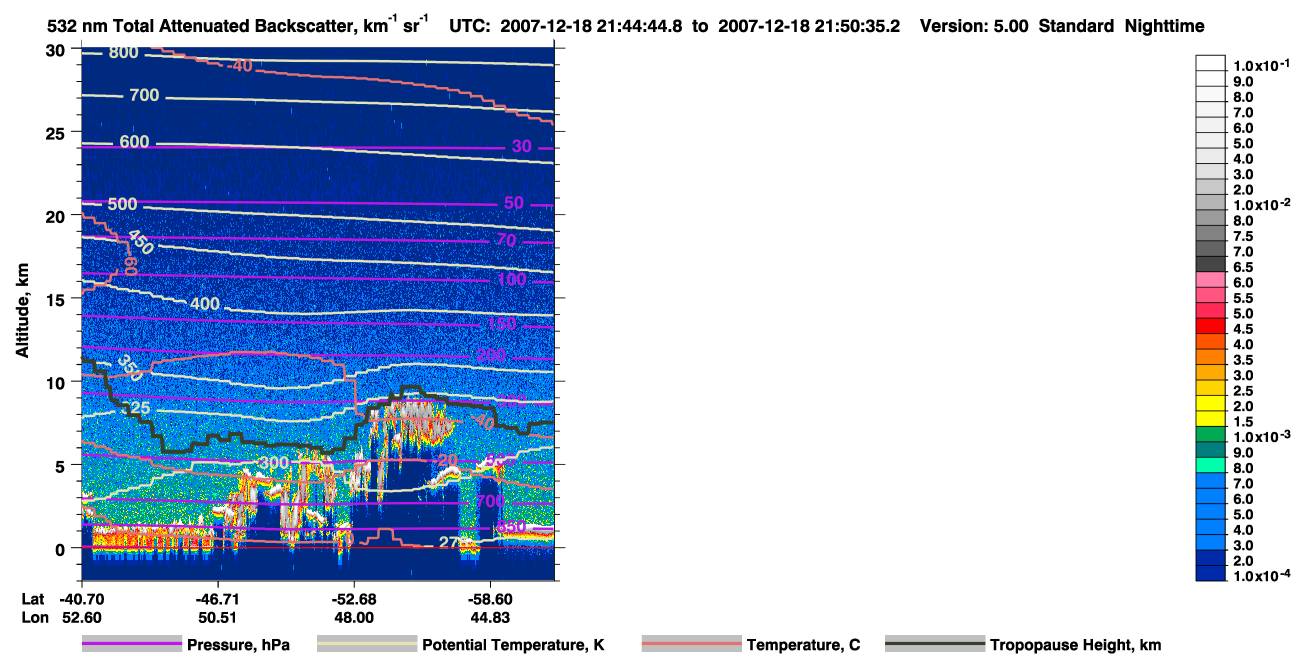Click the 1.0x10-1 color scale label
Viewport: 1300px width, 667px height.
click(1259, 65)
